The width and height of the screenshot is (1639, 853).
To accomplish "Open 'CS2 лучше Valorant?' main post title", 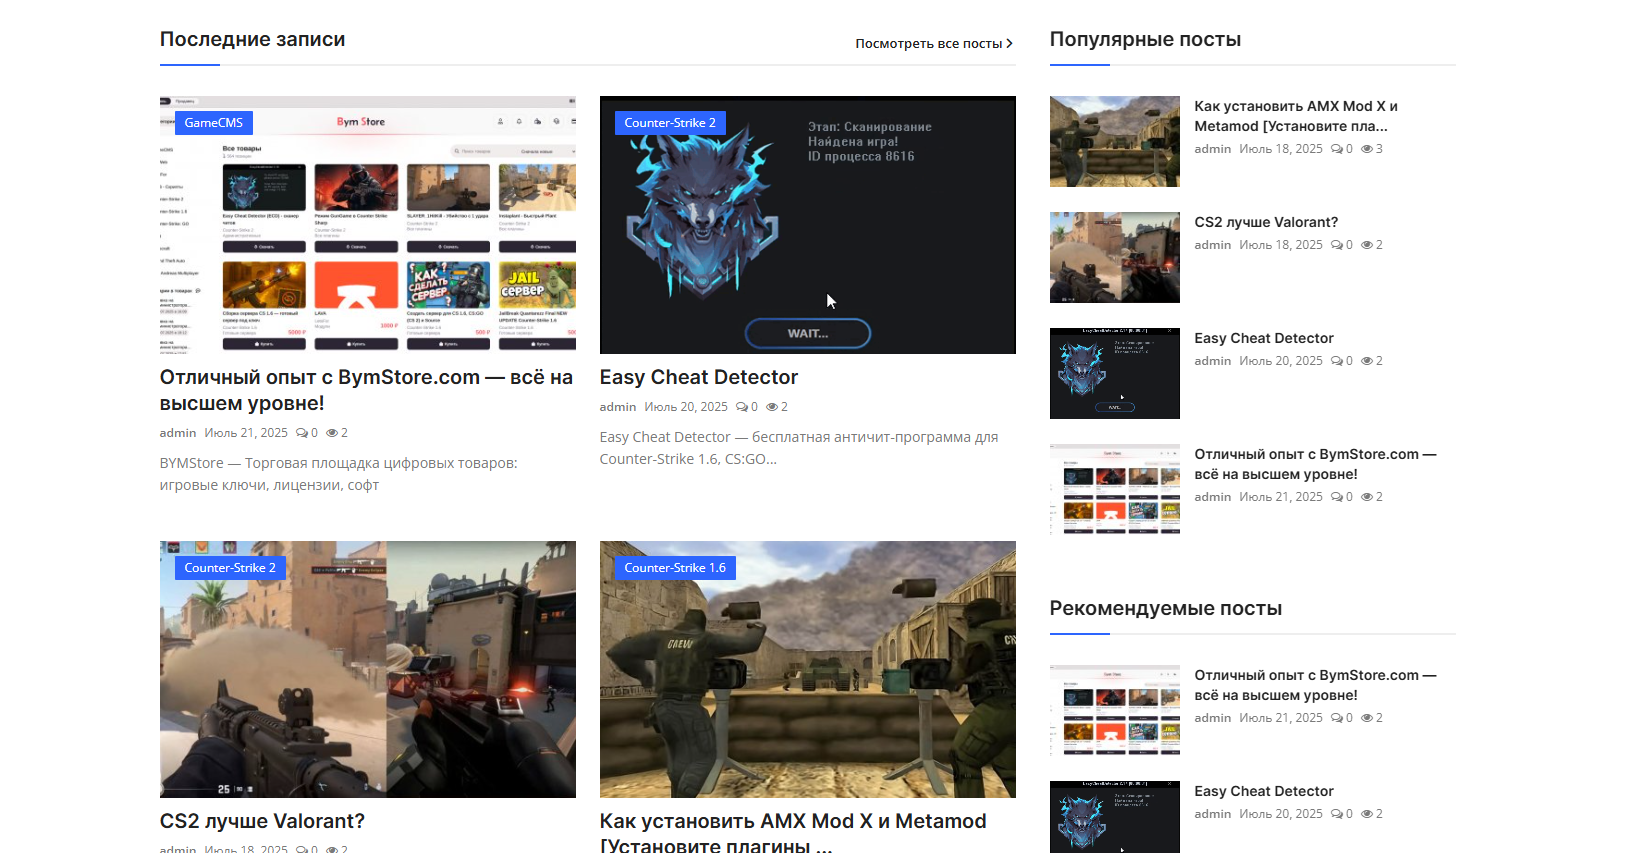I will [262, 821].
